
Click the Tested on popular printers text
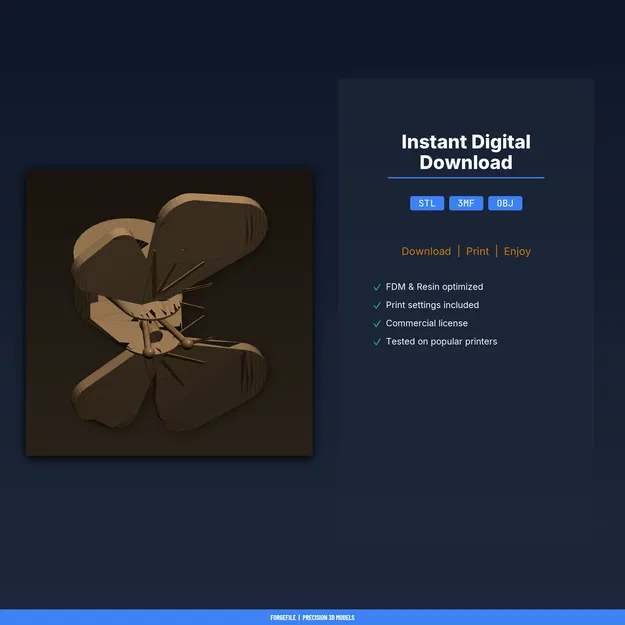[x=441, y=342]
